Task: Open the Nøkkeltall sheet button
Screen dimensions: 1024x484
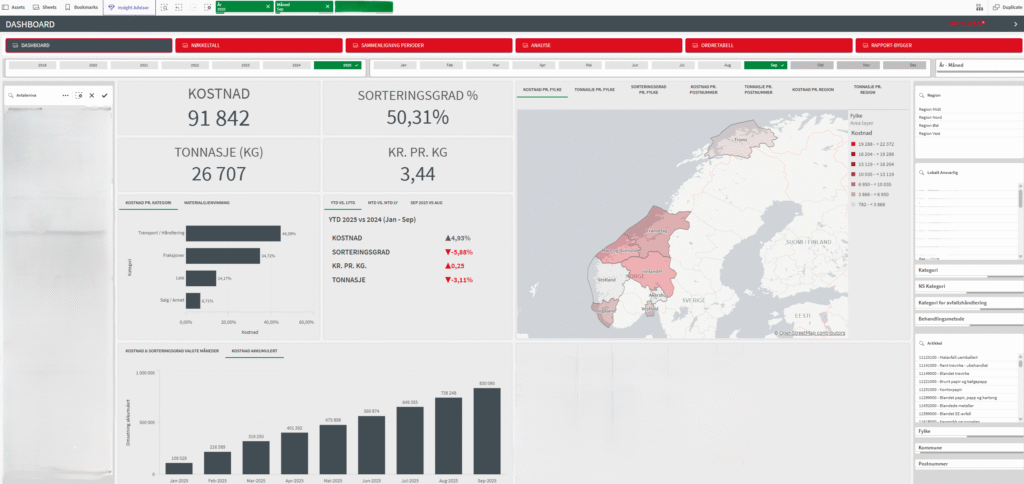Action: (x=258, y=45)
